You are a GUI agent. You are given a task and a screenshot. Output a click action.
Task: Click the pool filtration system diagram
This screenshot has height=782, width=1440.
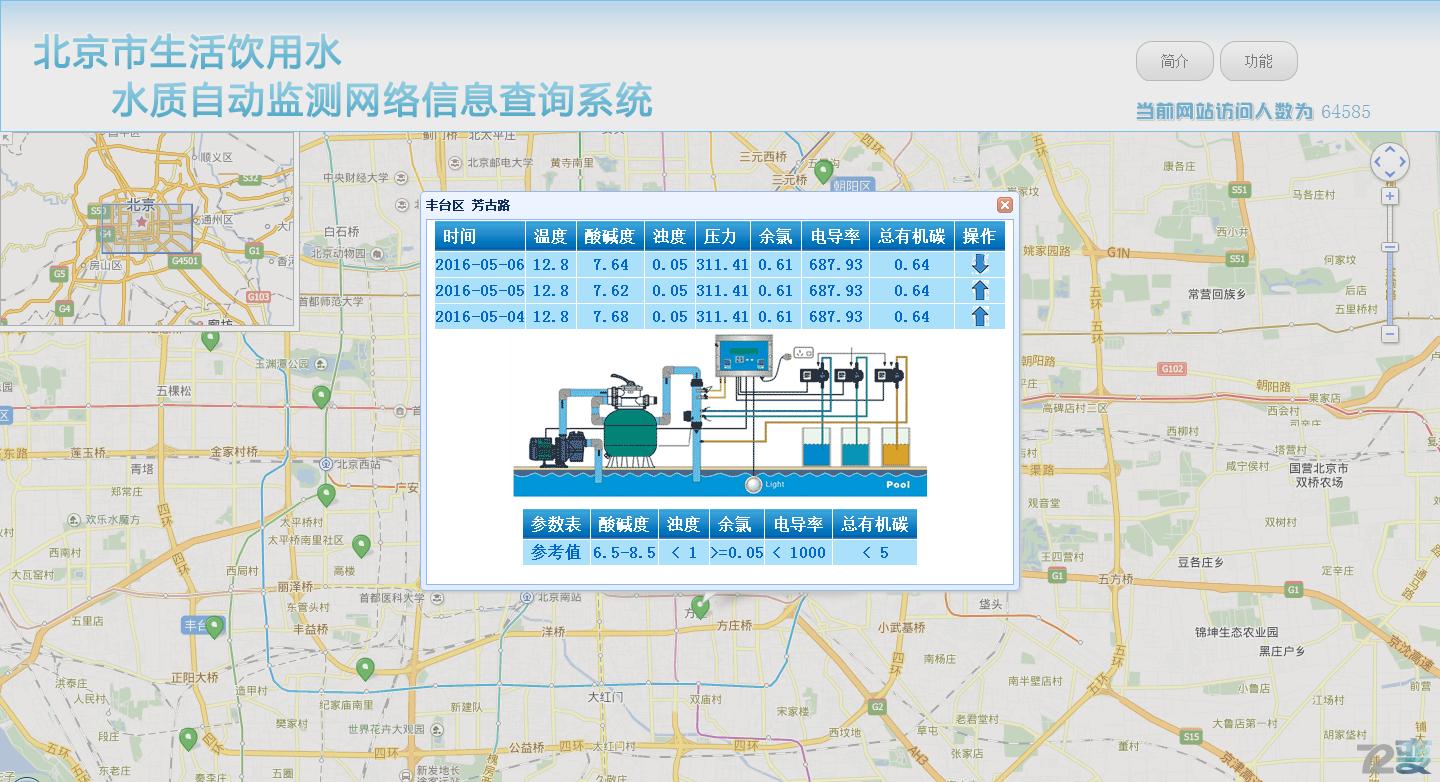coord(720,418)
